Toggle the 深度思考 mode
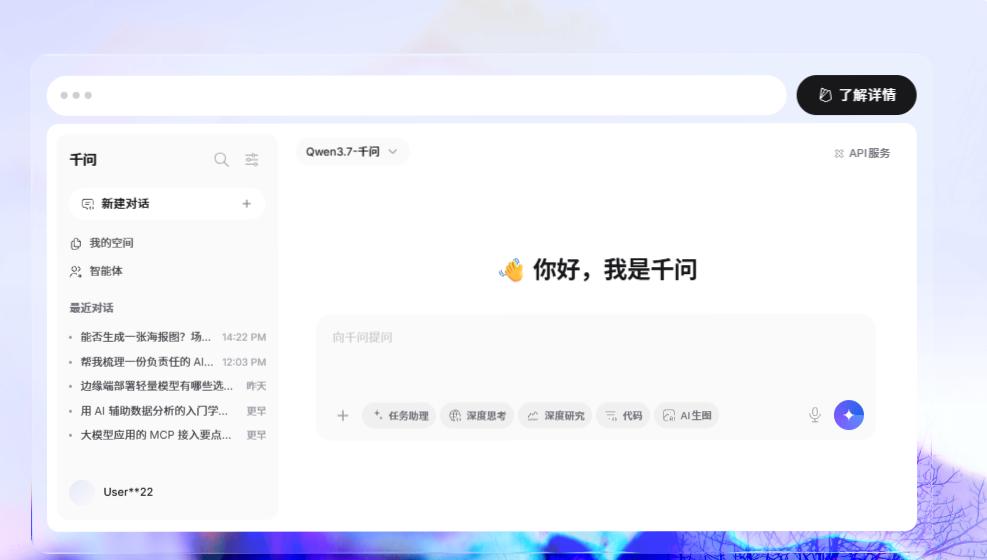This screenshot has width=987, height=560. [477, 415]
